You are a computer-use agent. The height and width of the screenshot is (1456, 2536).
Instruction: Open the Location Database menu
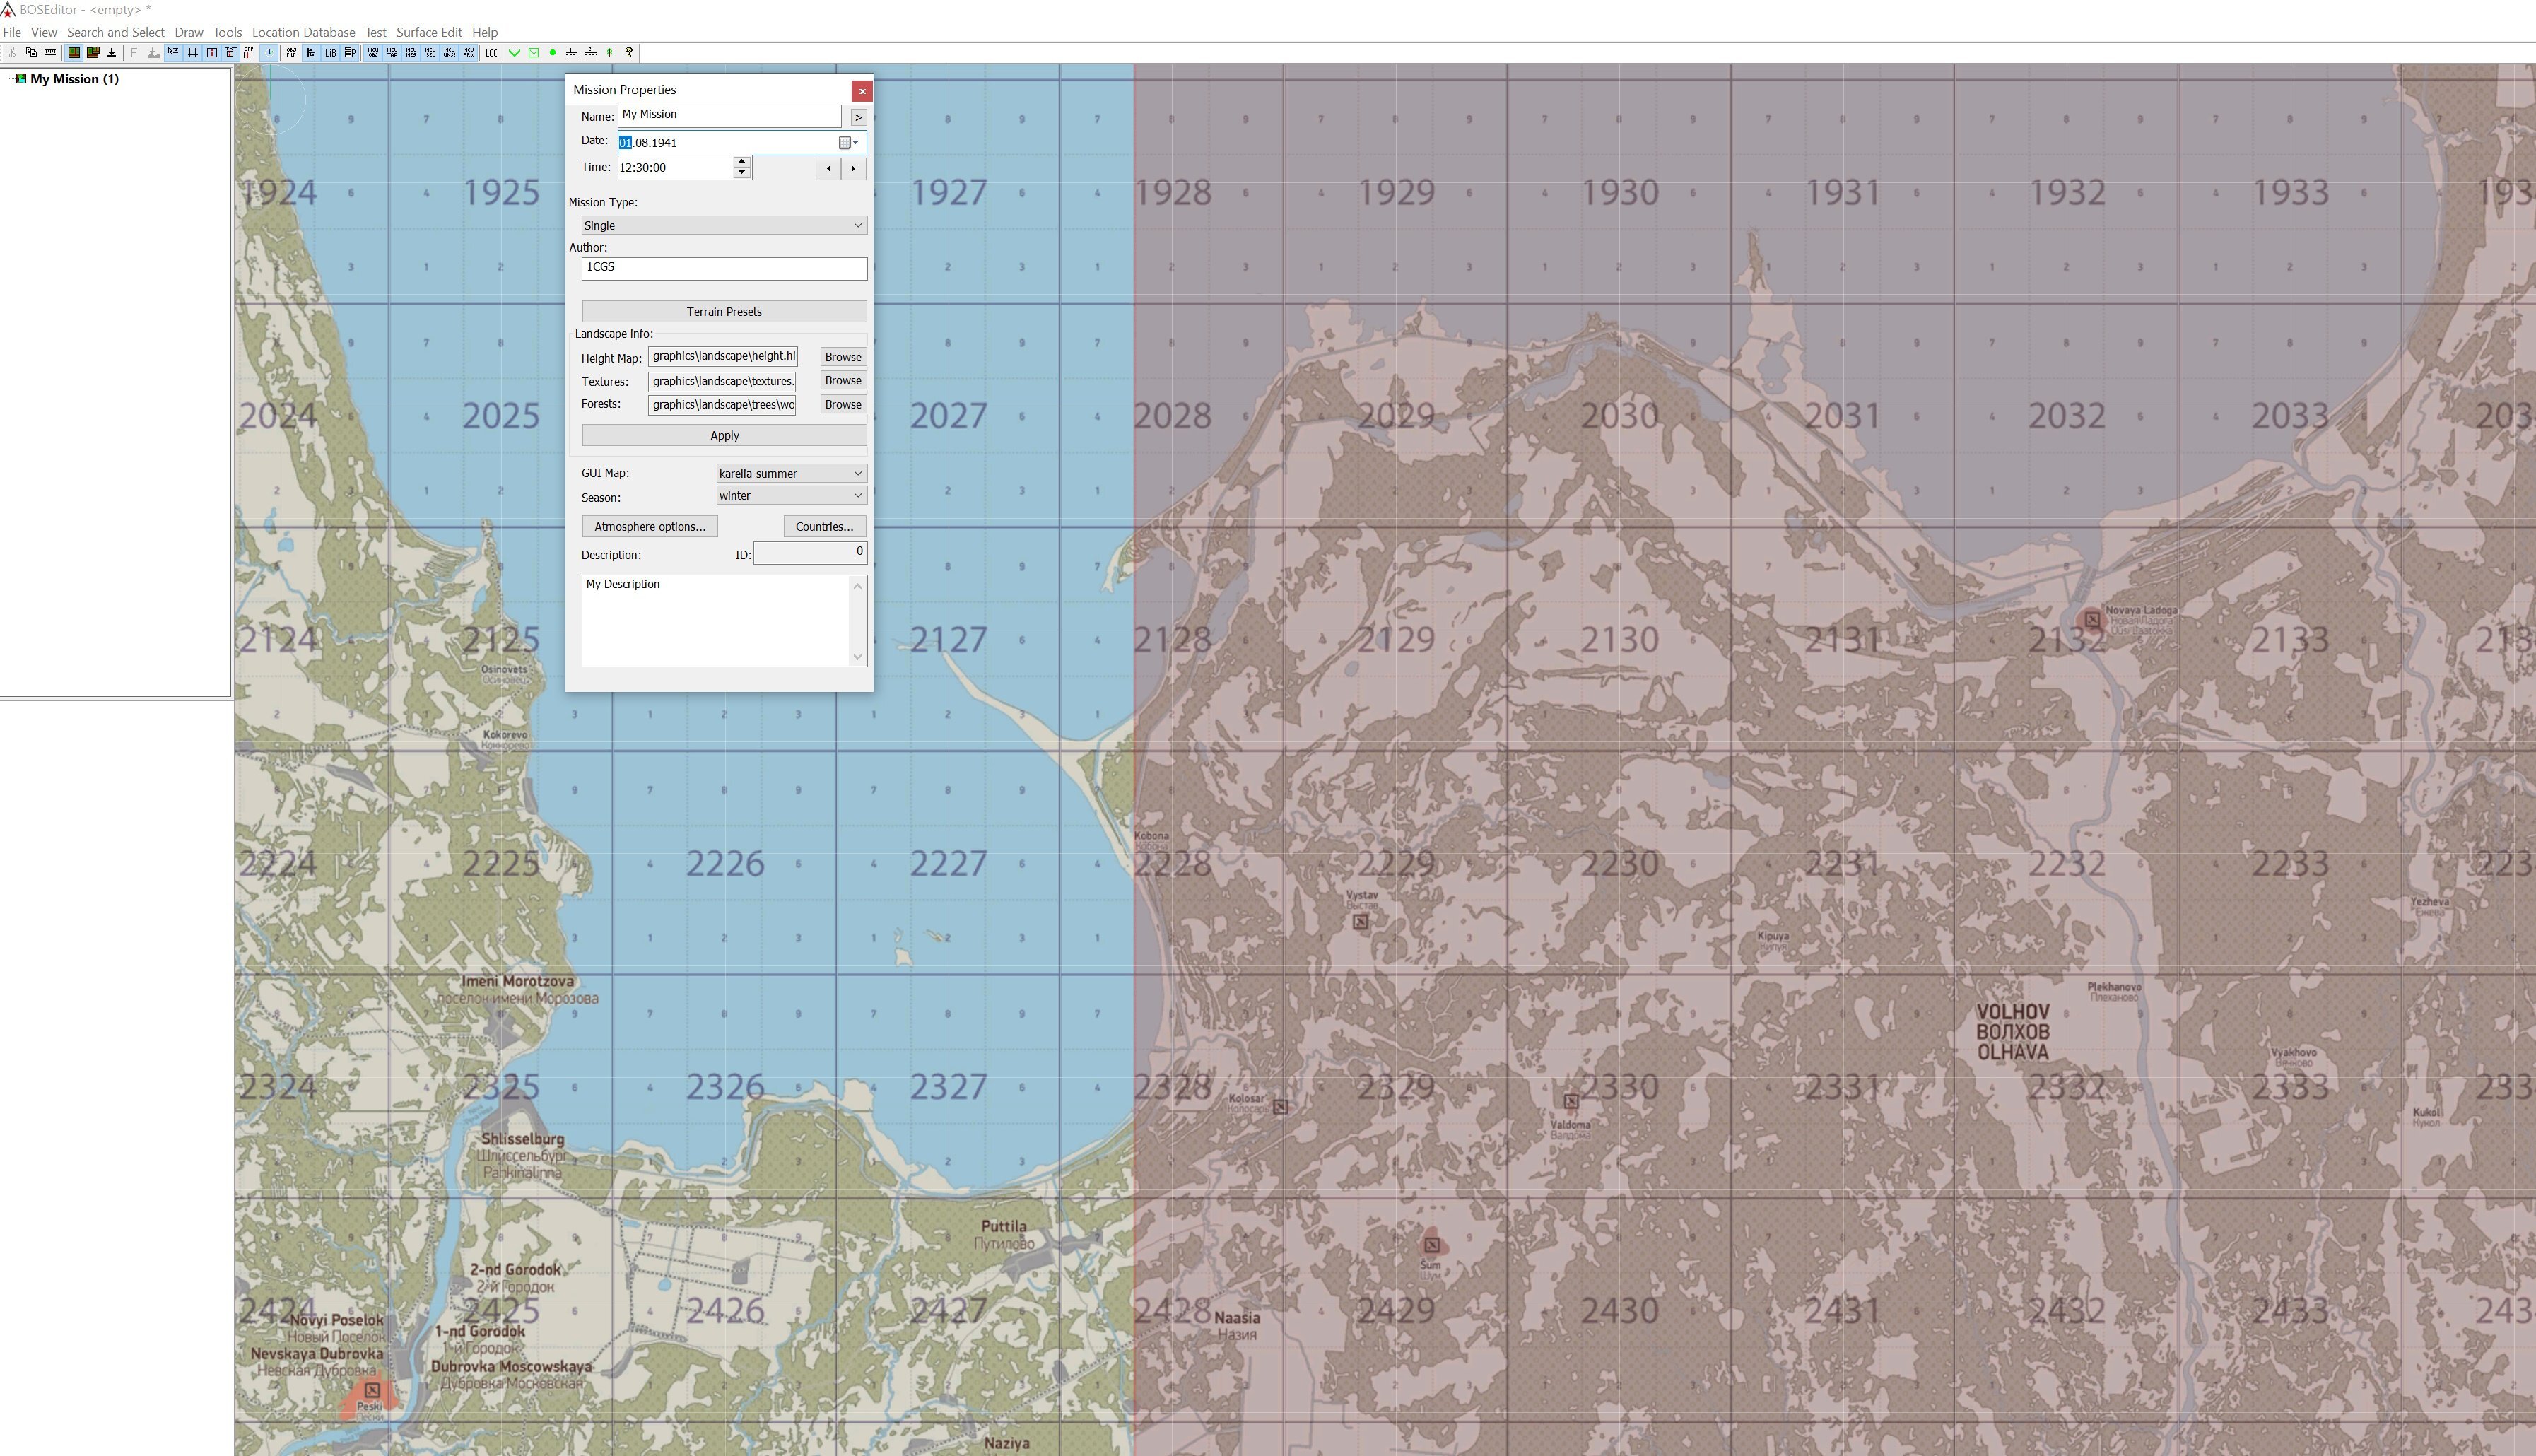click(x=303, y=32)
